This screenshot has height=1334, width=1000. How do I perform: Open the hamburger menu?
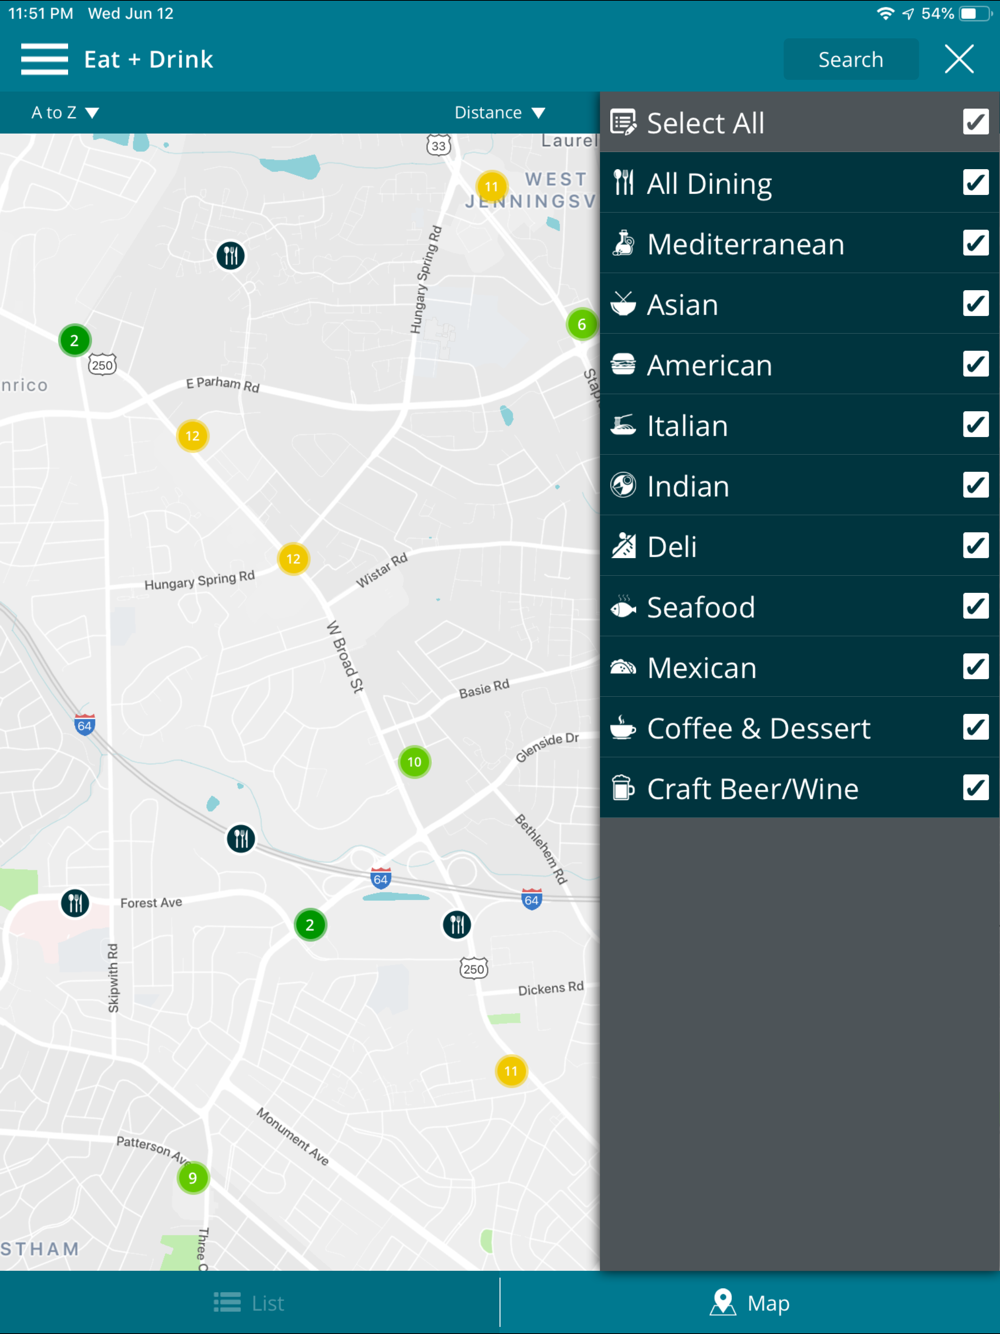point(44,59)
